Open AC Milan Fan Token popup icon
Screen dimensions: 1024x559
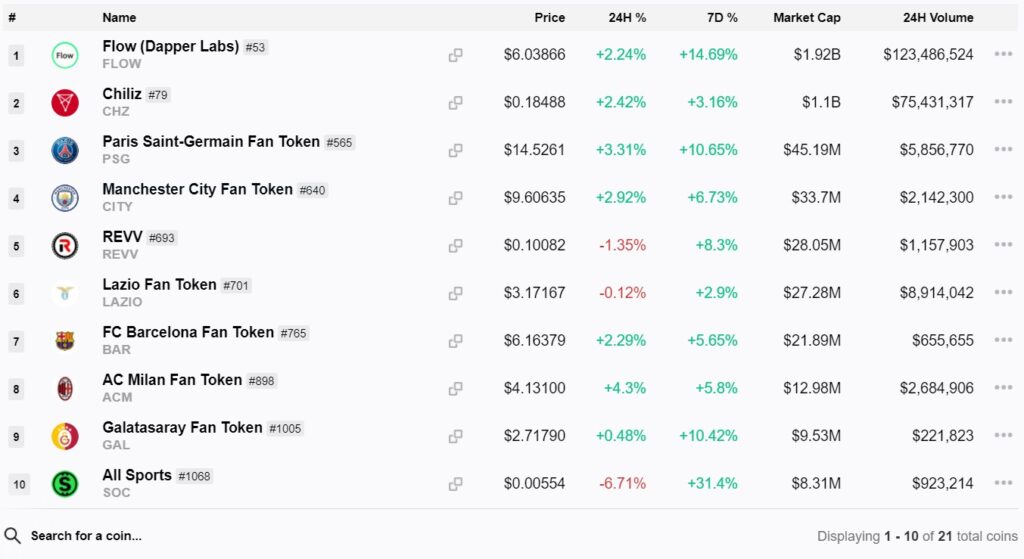455,389
